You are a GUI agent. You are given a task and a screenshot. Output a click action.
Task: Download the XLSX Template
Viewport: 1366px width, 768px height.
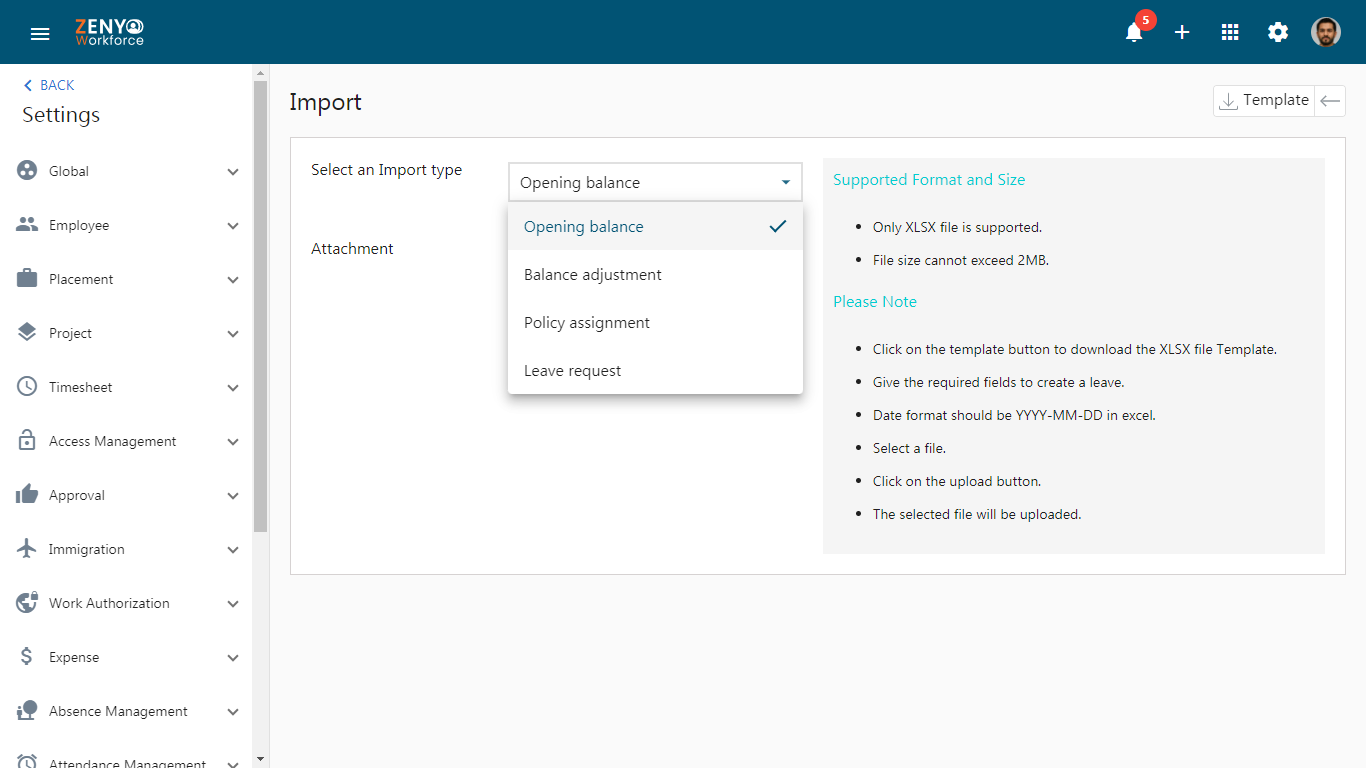1264,101
